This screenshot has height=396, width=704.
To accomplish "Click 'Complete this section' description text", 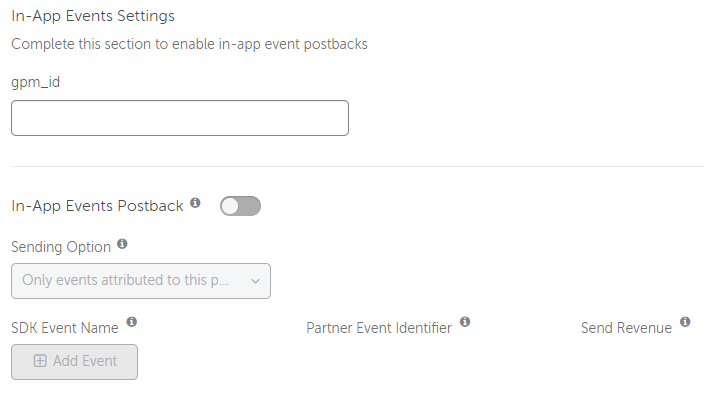I will click(x=189, y=44).
